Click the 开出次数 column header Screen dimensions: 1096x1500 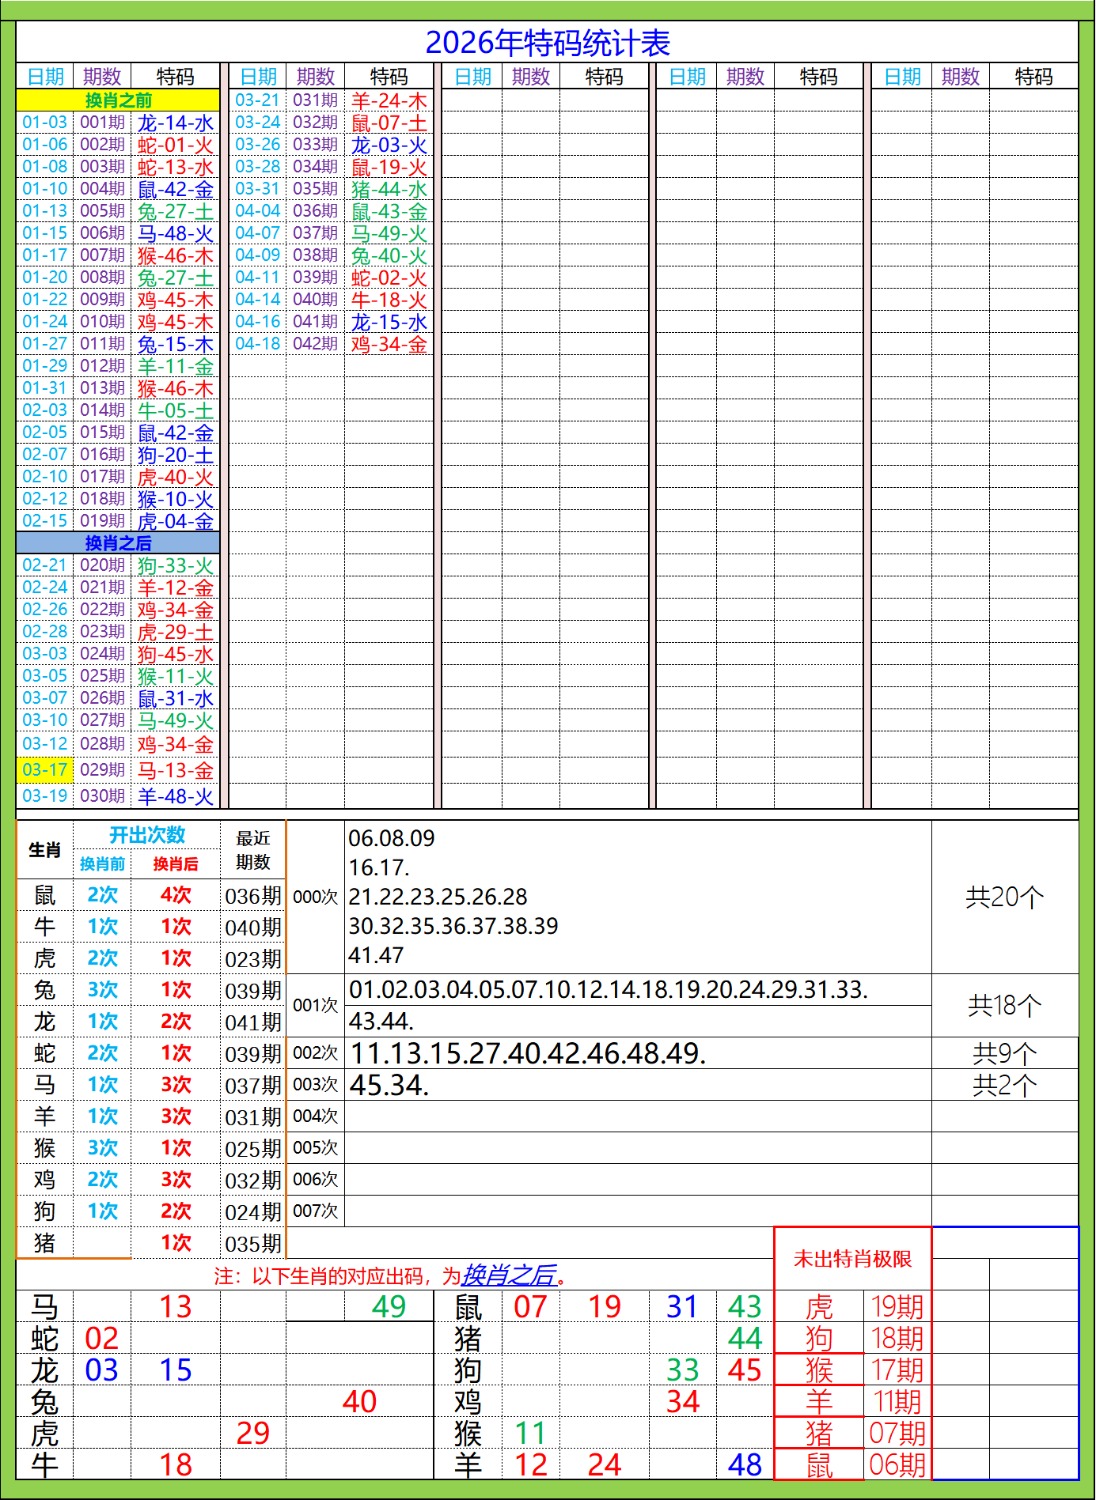pos(147,836)
